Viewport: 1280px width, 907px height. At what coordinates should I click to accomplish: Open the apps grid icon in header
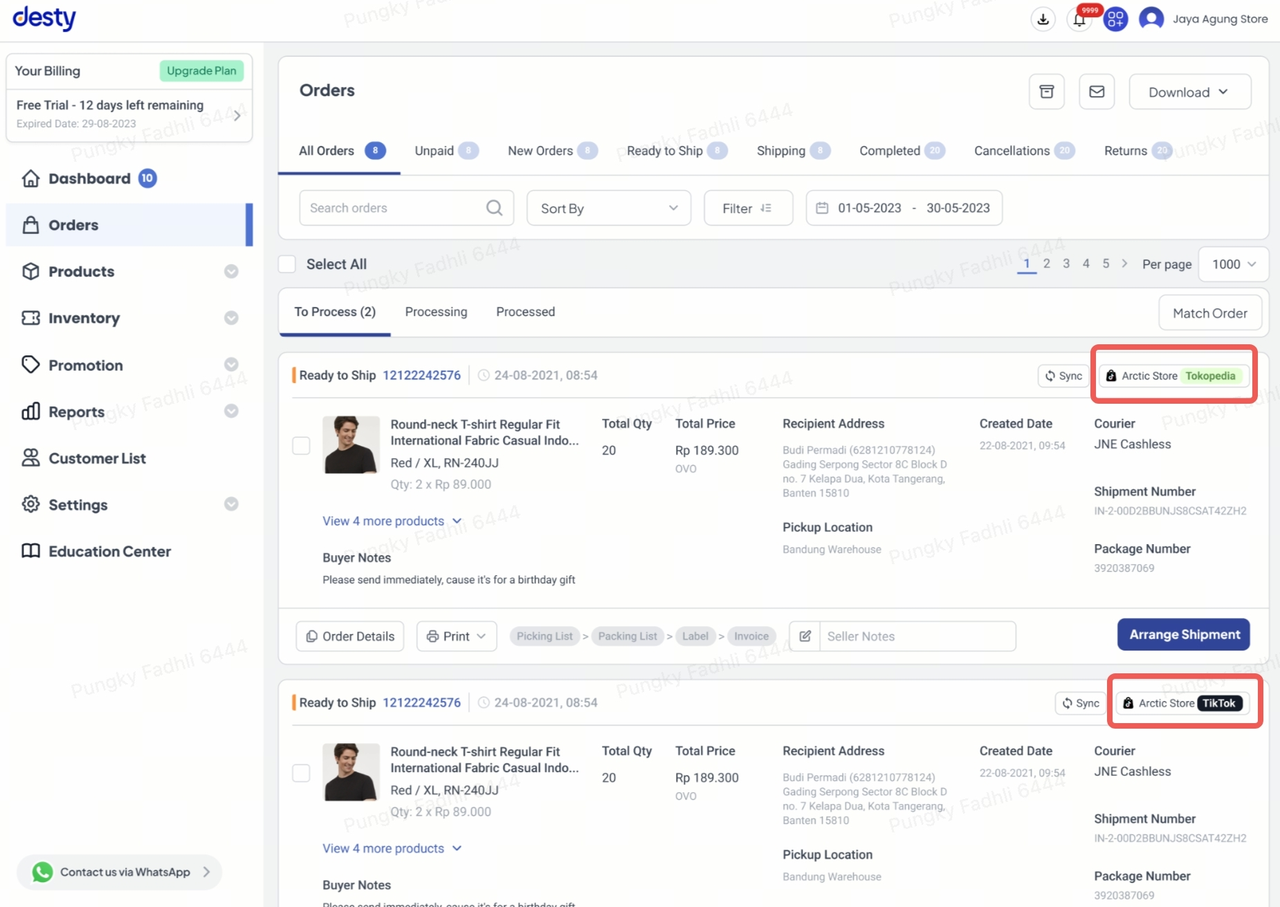click(1115, 19)
